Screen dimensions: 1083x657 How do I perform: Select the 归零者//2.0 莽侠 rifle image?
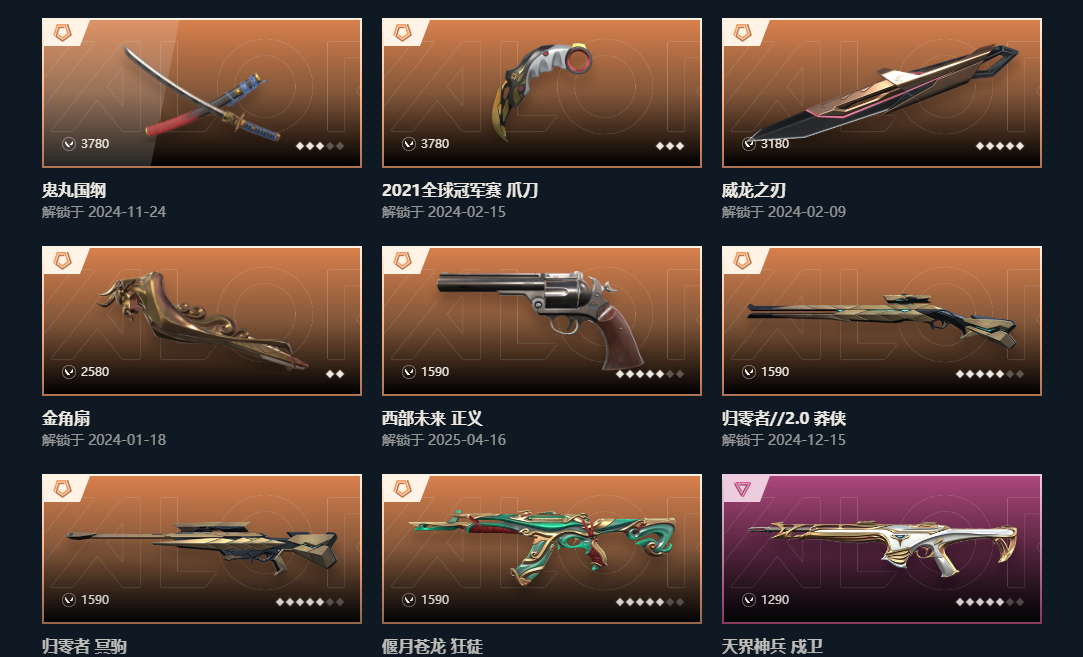click(x=882, y=319)
